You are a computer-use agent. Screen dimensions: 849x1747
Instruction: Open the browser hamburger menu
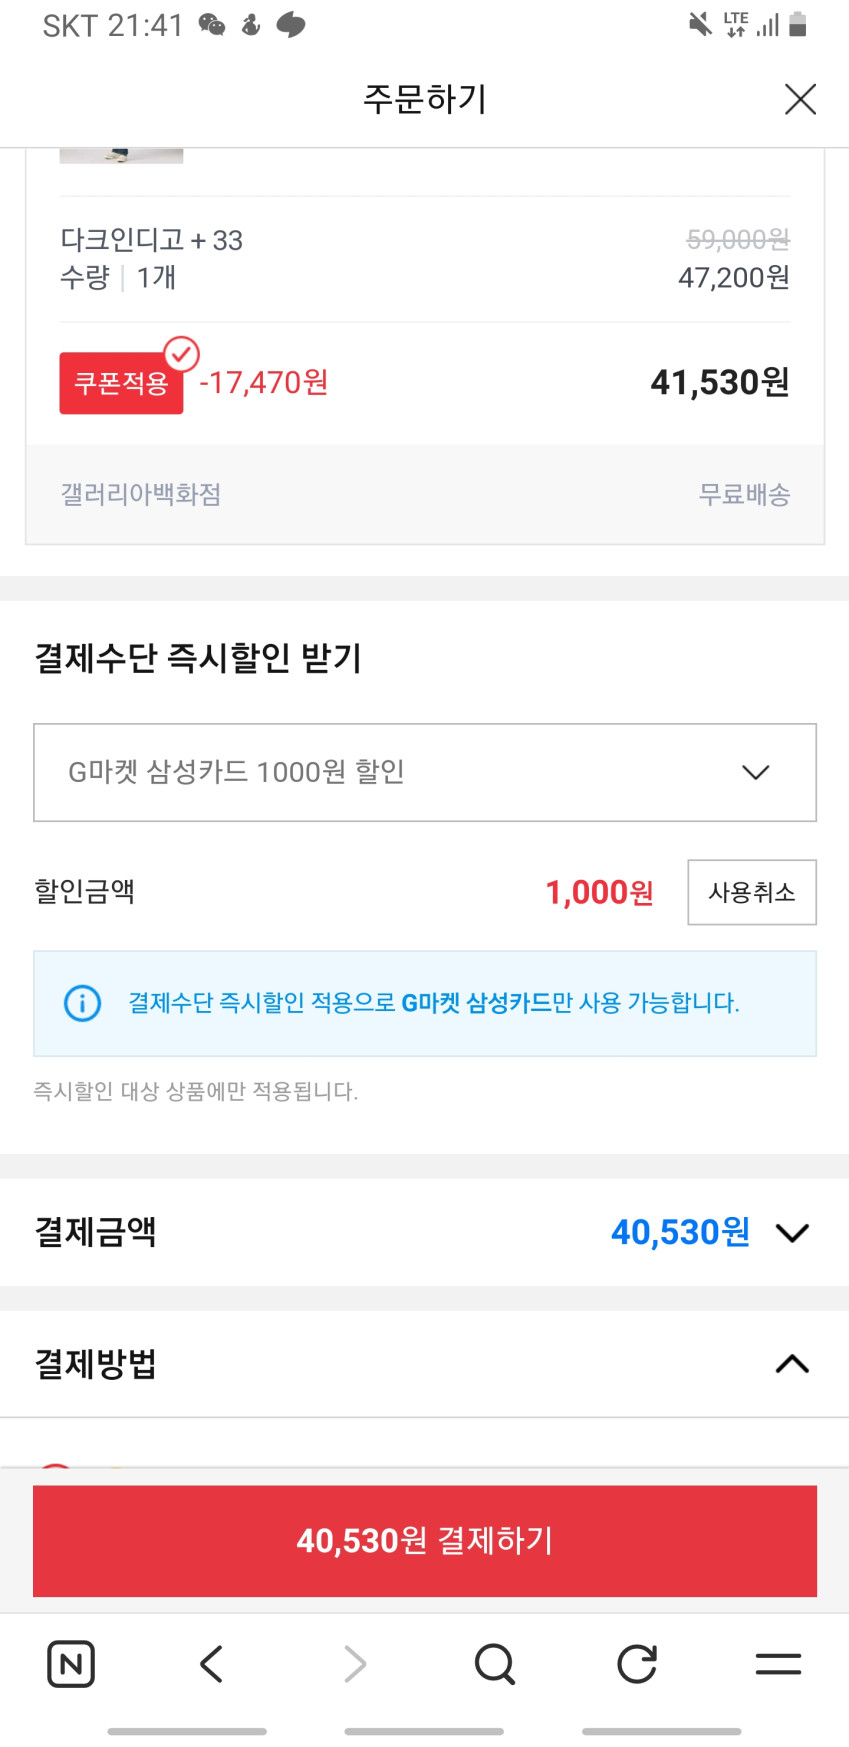(778, 1664)
